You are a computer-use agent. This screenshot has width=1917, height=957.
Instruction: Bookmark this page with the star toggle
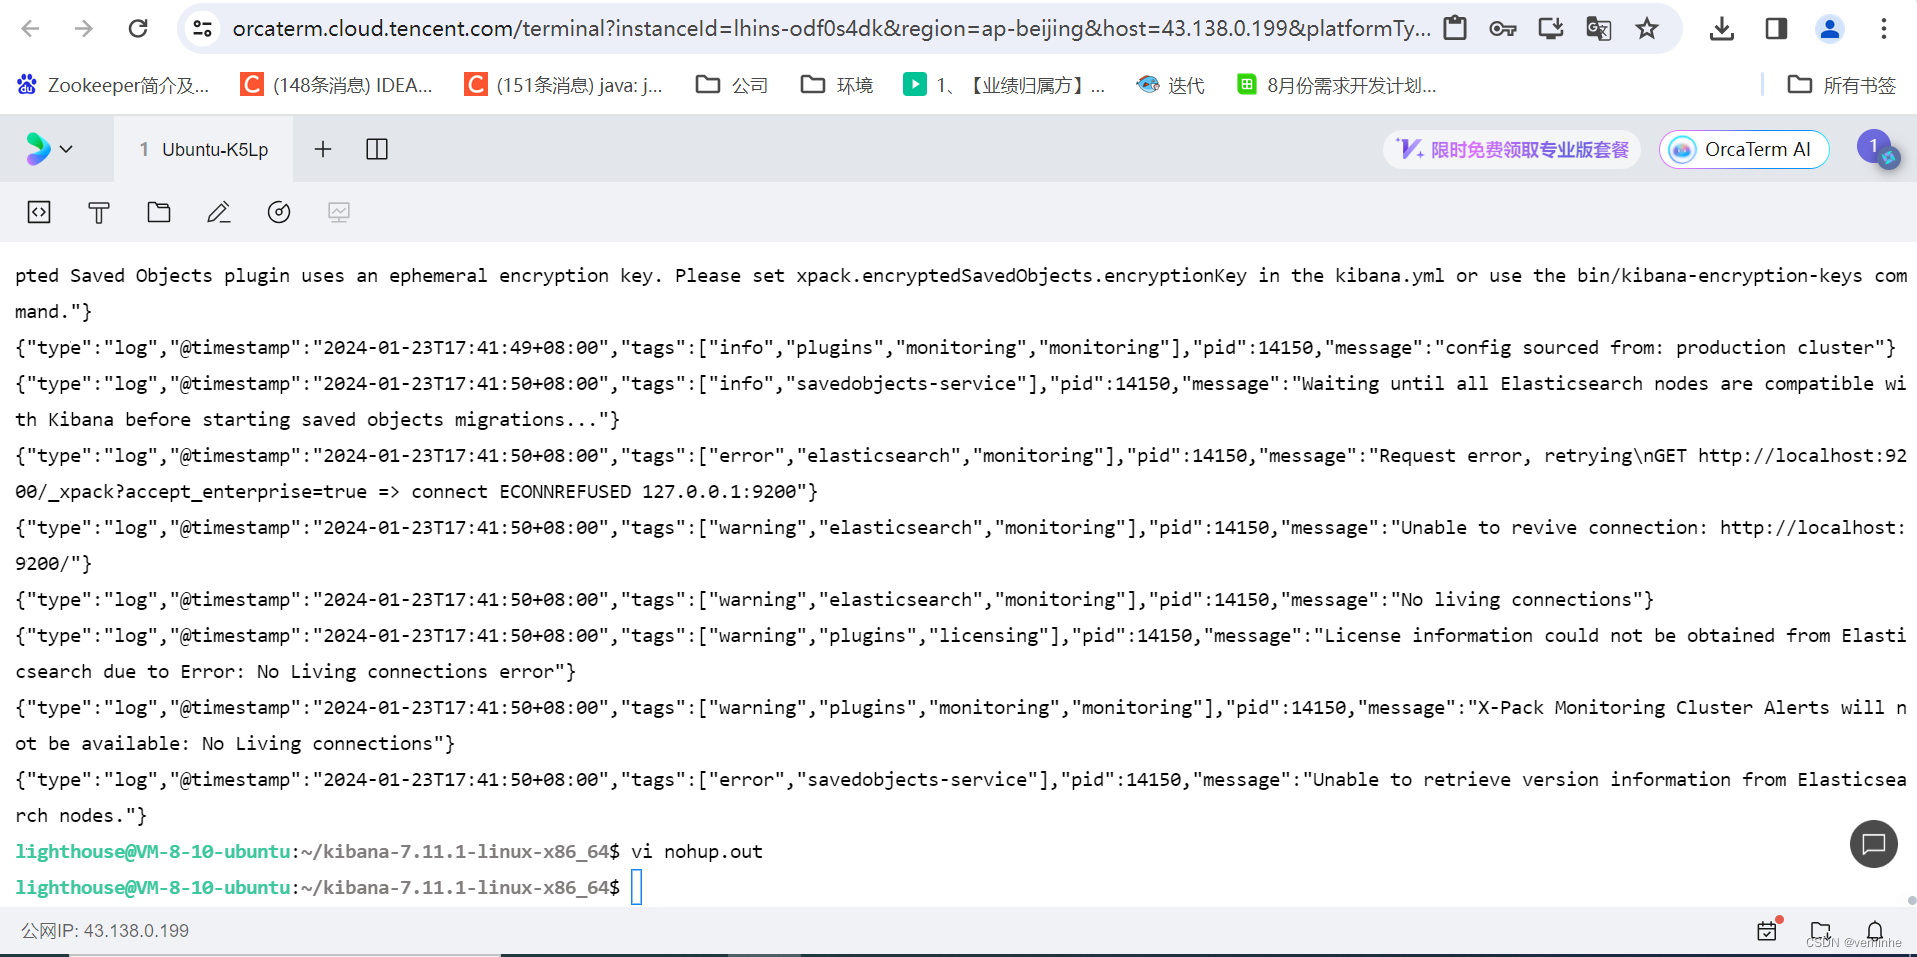1646,28
